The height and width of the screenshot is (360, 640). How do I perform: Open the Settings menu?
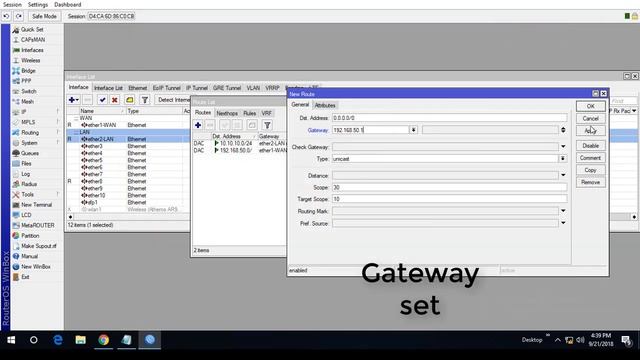coord(38,4)
